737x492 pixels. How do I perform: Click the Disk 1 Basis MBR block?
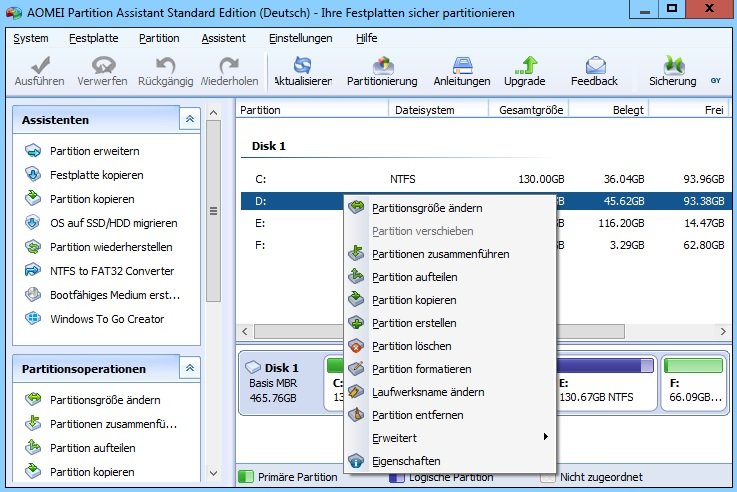280,383
